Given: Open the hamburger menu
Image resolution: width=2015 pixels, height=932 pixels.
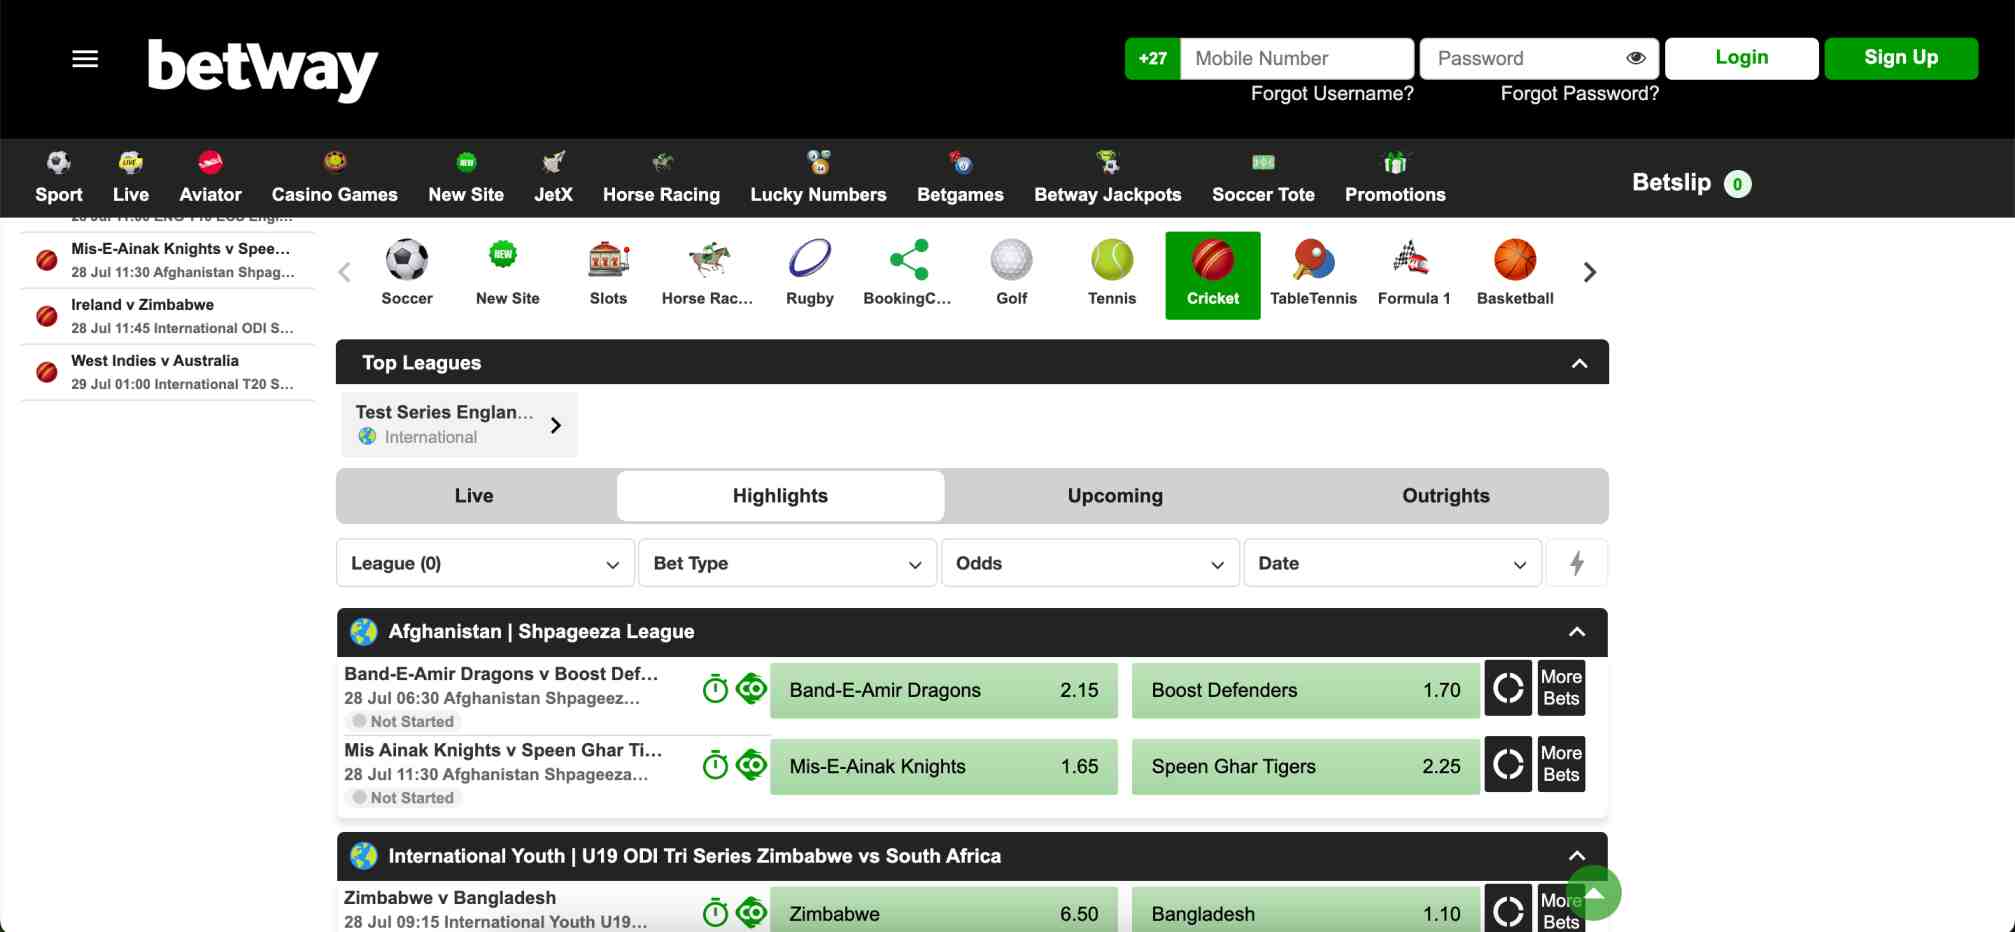Looking at the screenshot, I should [x=85, y=59].
